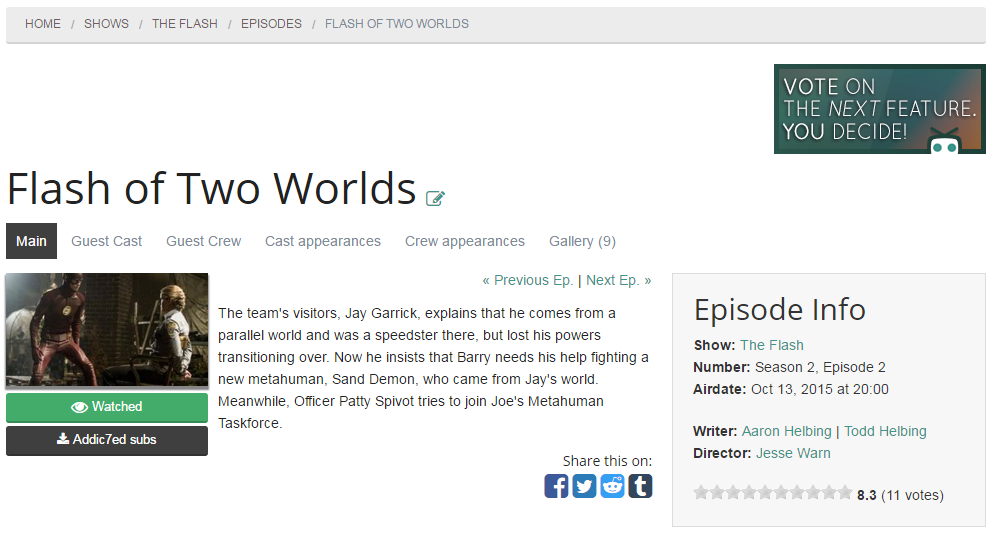
Task: Open SHOWS breadcrumb link
Action: pyautogui.click(x=107, y=24)
